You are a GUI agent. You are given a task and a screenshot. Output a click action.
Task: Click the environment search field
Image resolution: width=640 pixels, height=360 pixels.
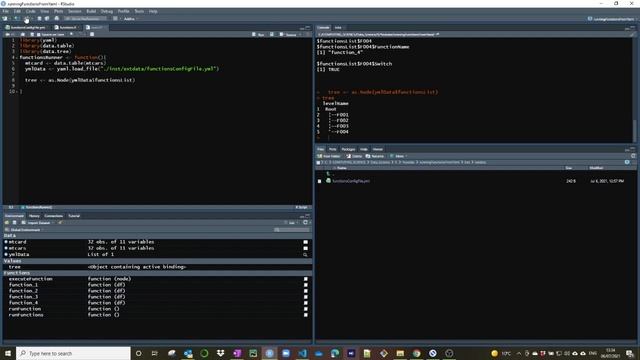point(292,230)
